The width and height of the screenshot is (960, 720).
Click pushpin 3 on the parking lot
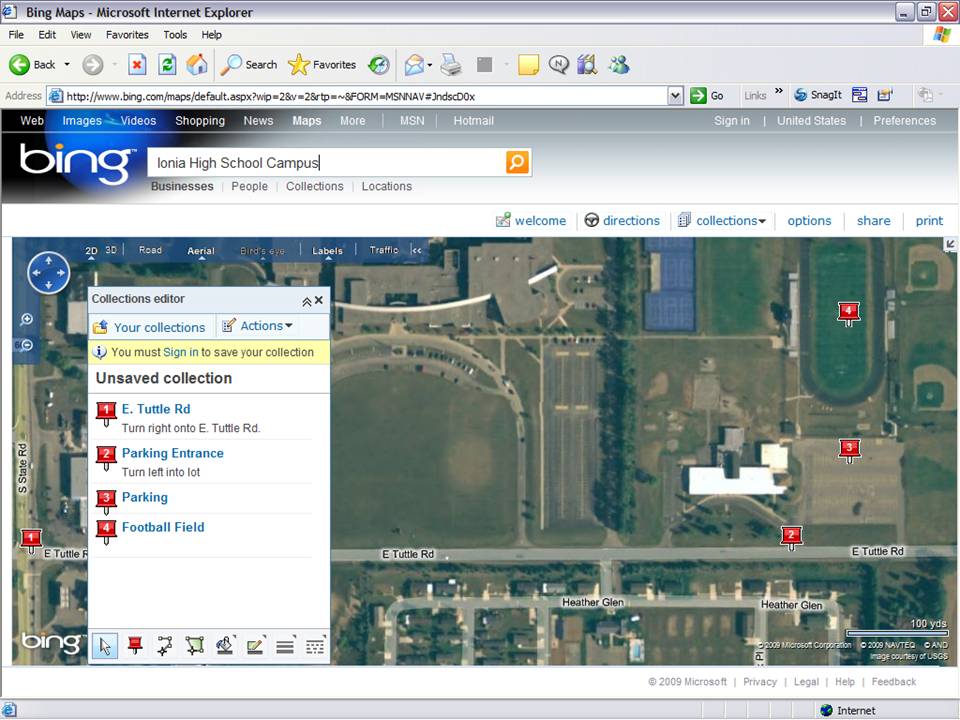tap(849, 450)
